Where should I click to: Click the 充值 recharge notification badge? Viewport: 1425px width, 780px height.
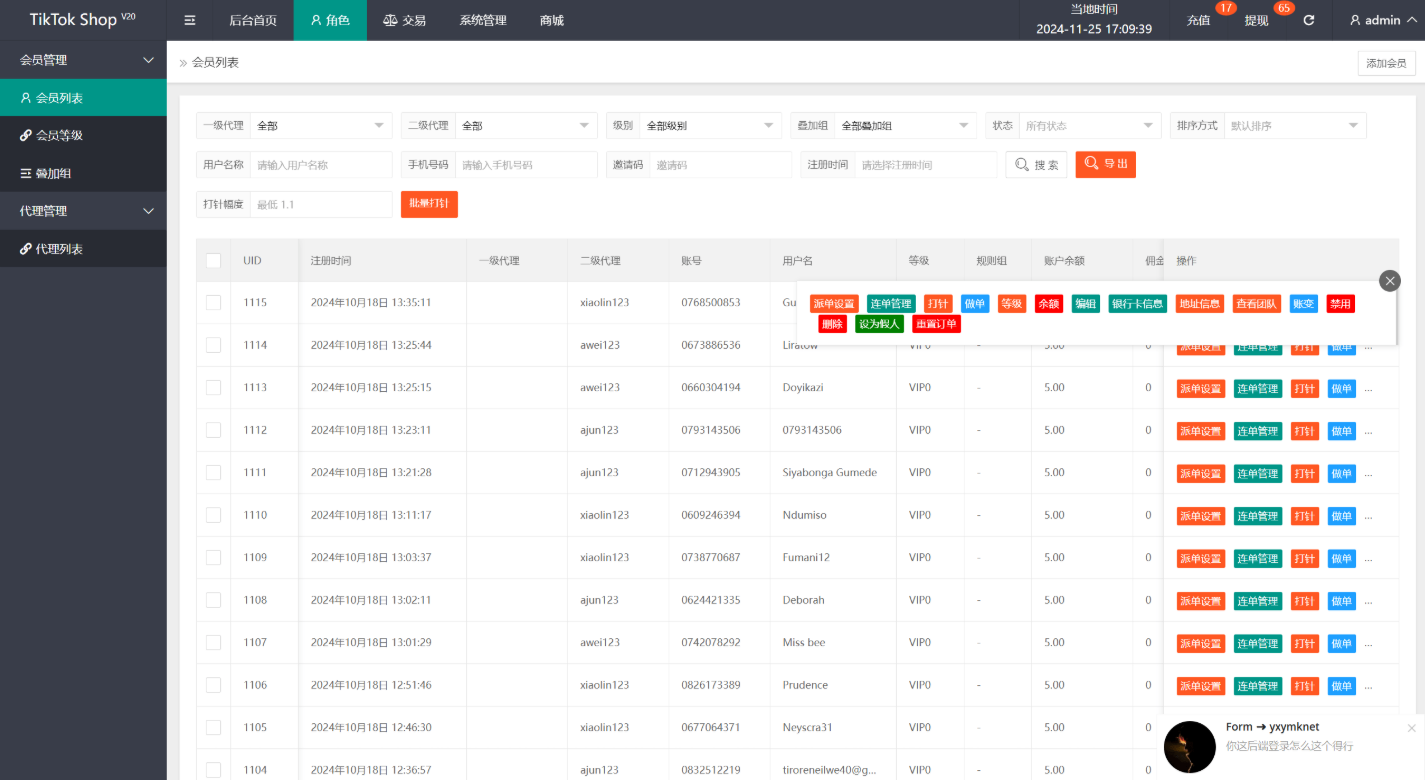point(1225,9)
